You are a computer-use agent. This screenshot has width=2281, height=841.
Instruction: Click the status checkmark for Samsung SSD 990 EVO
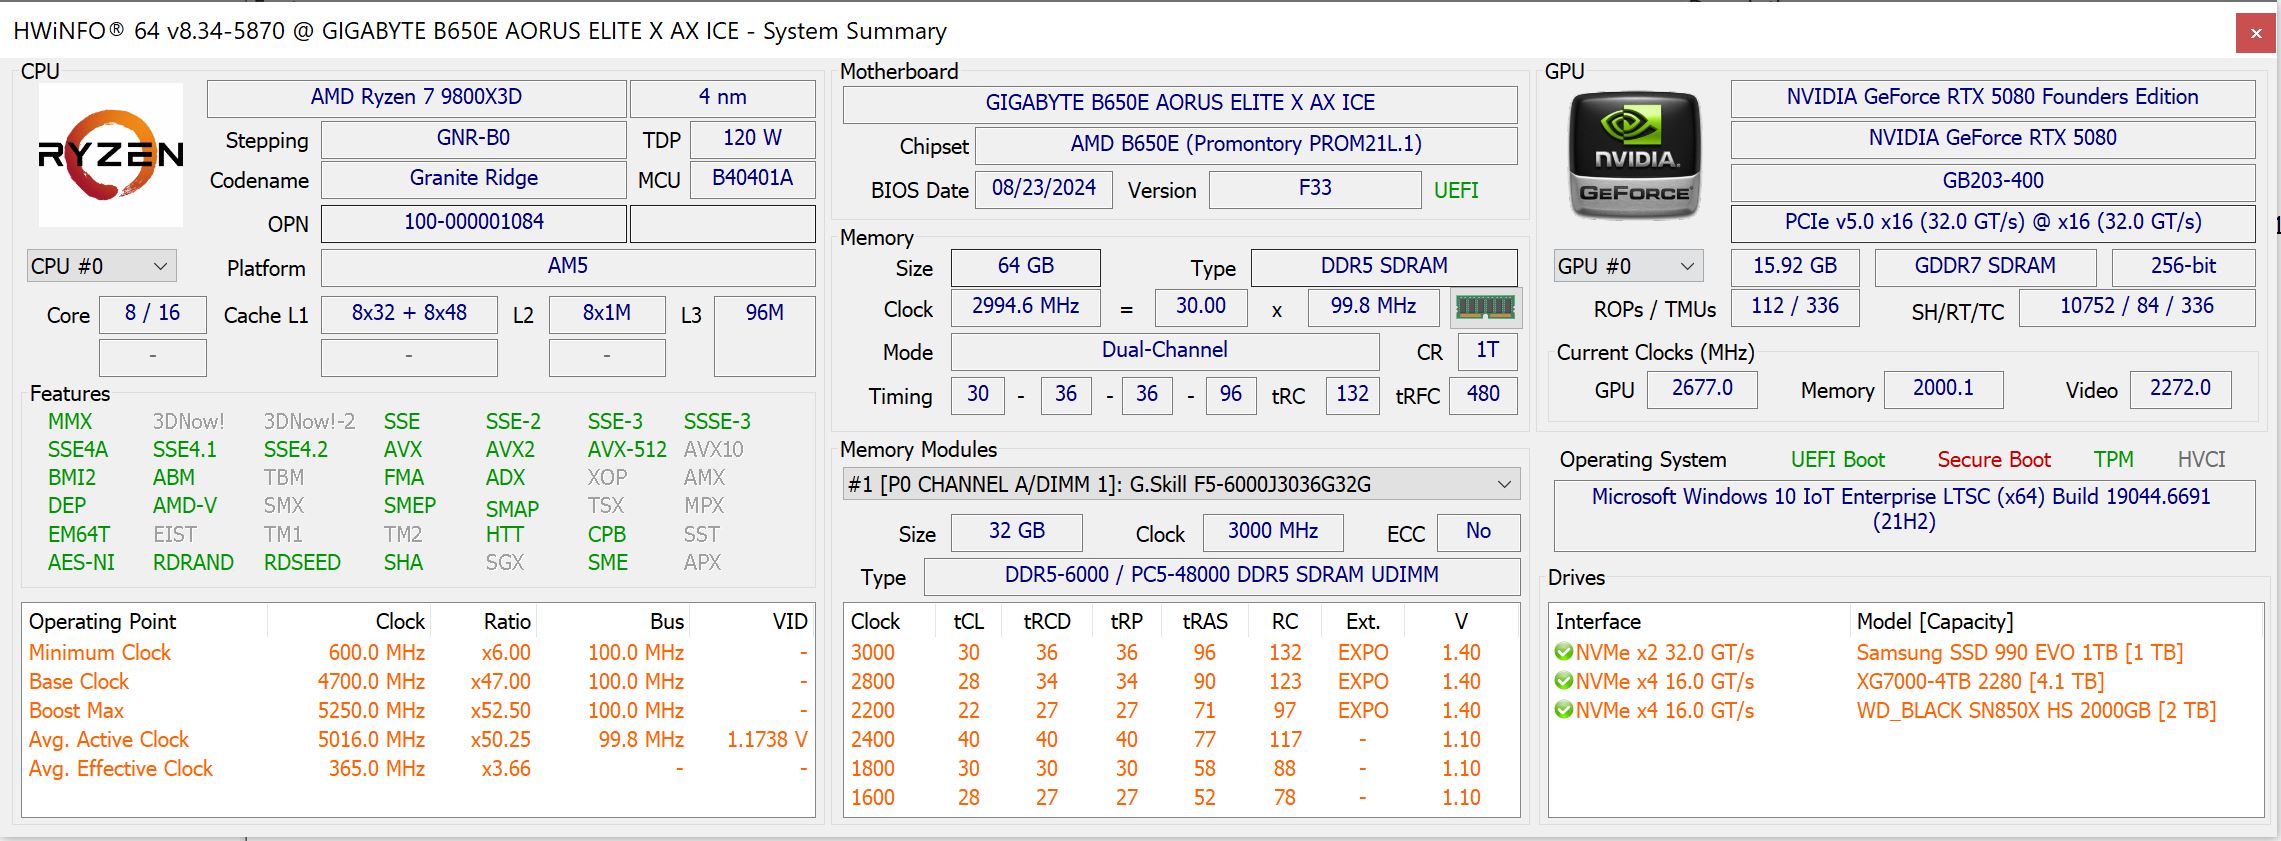pyautogui.click(x=1564, y=653)
